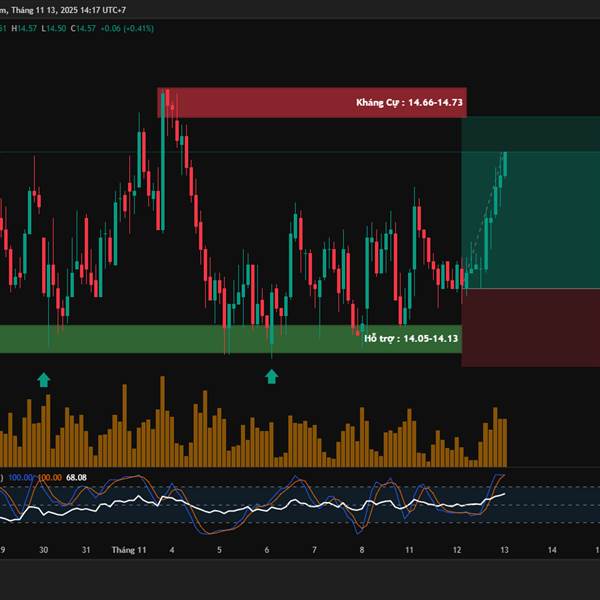
Task: Select the long position green profit zone
Action: click(531, 202)
